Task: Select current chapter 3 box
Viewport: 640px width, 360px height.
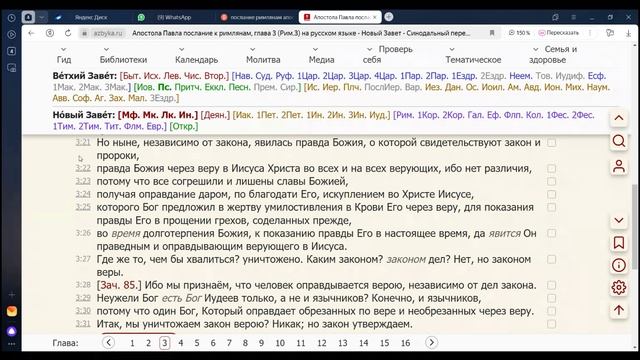Action: (x=164, y=343)
